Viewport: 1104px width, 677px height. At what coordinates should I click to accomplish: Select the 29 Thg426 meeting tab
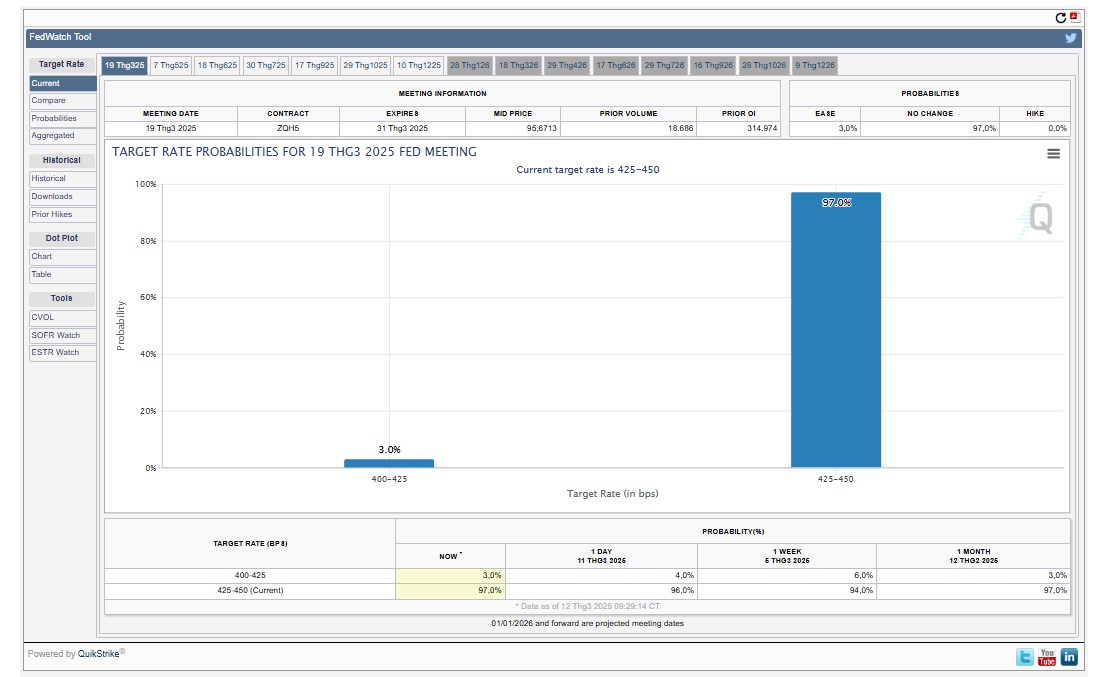pyautogui.click(x=567, y=65)
